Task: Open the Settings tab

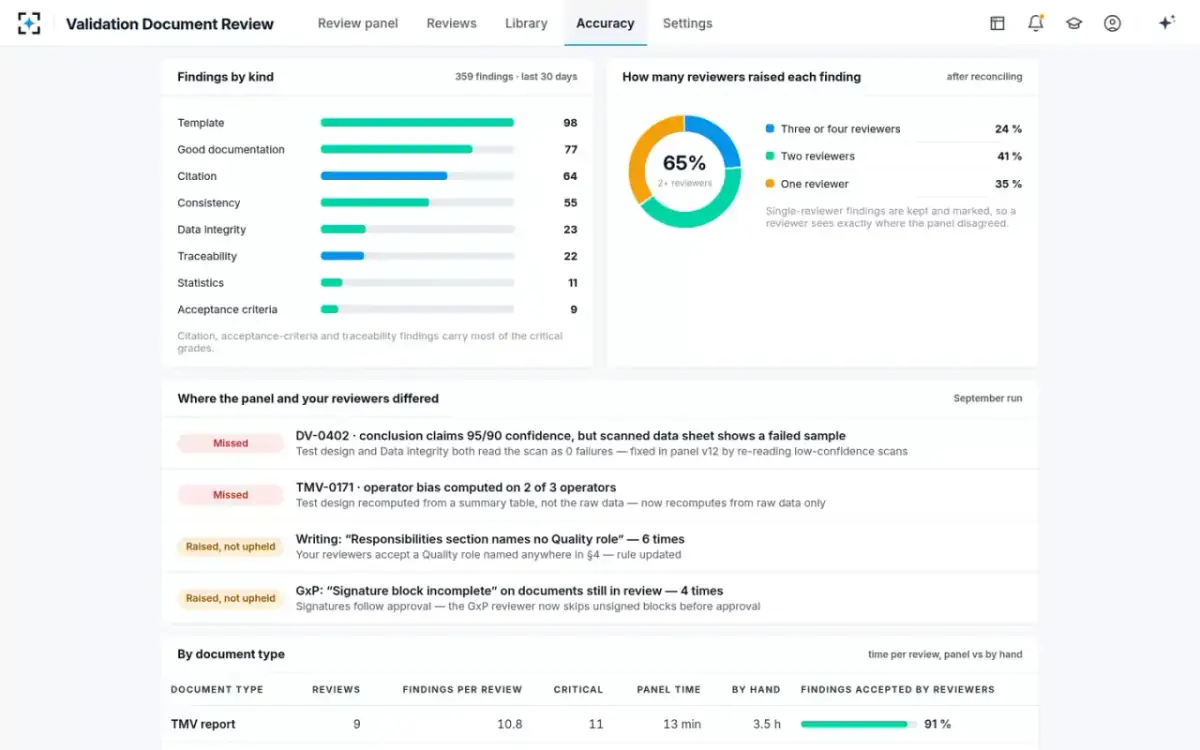Action: [688, 23]
